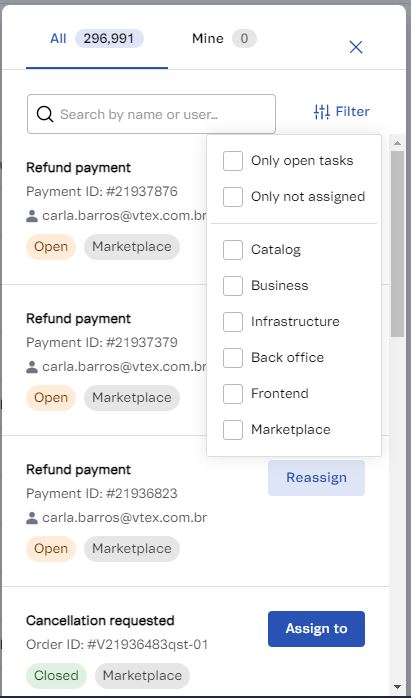Click the scrollbar down arrow
The width and height of the screenshot is (411, 698).
tap(397, 687)
